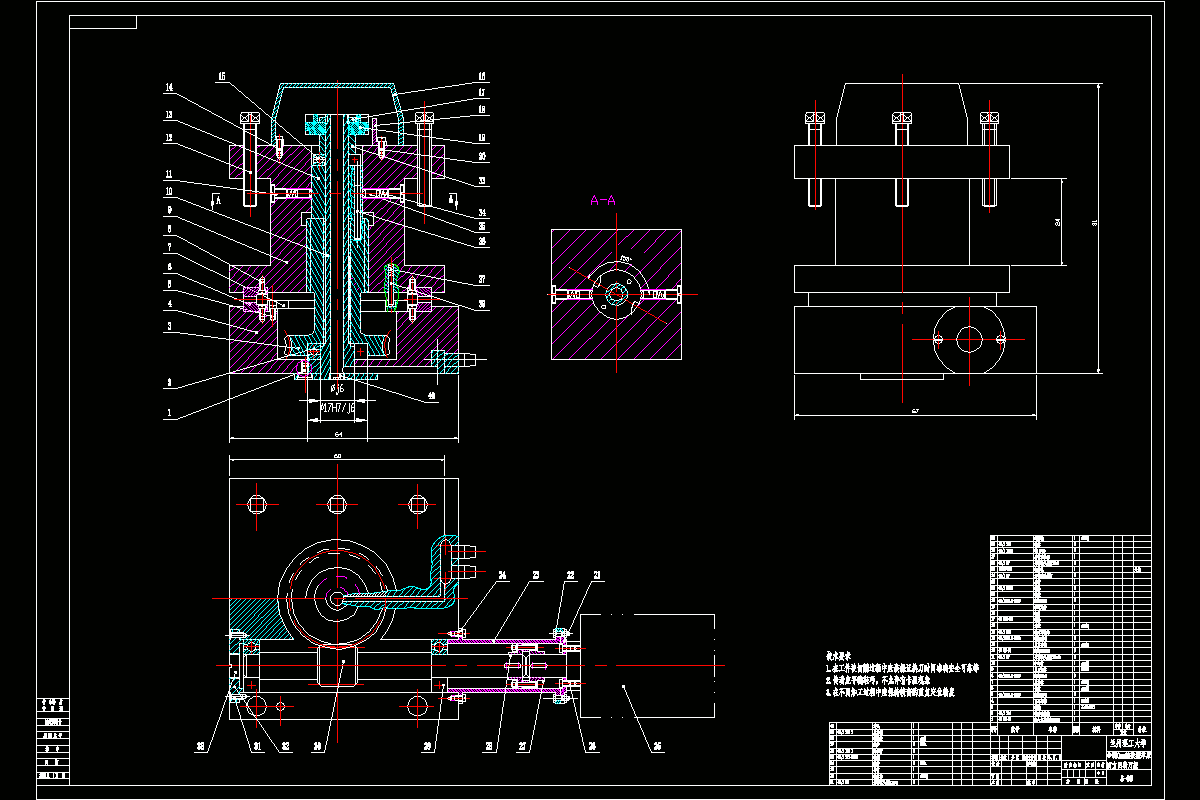1200x800 pixels.
Task: Select technical requirement note line 3
Action: point(892,691)
